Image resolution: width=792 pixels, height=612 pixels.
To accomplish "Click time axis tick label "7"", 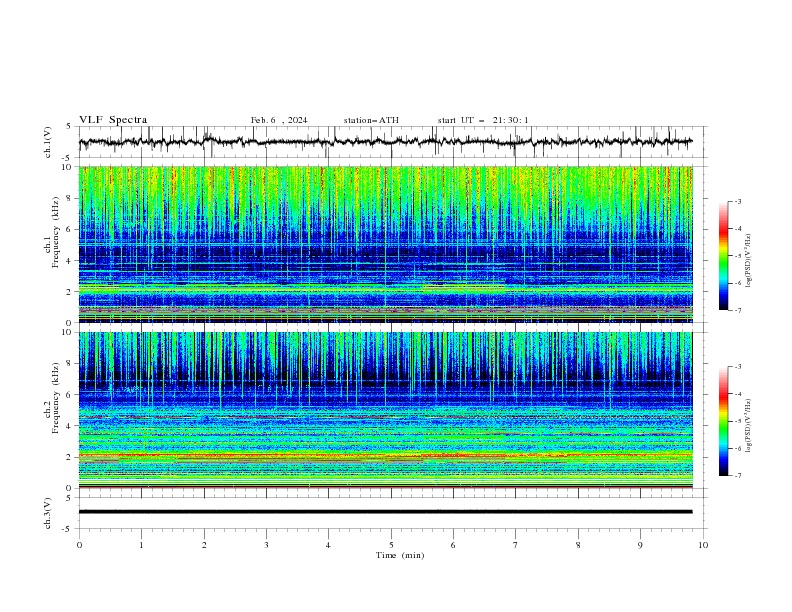I will click(516, 545).
